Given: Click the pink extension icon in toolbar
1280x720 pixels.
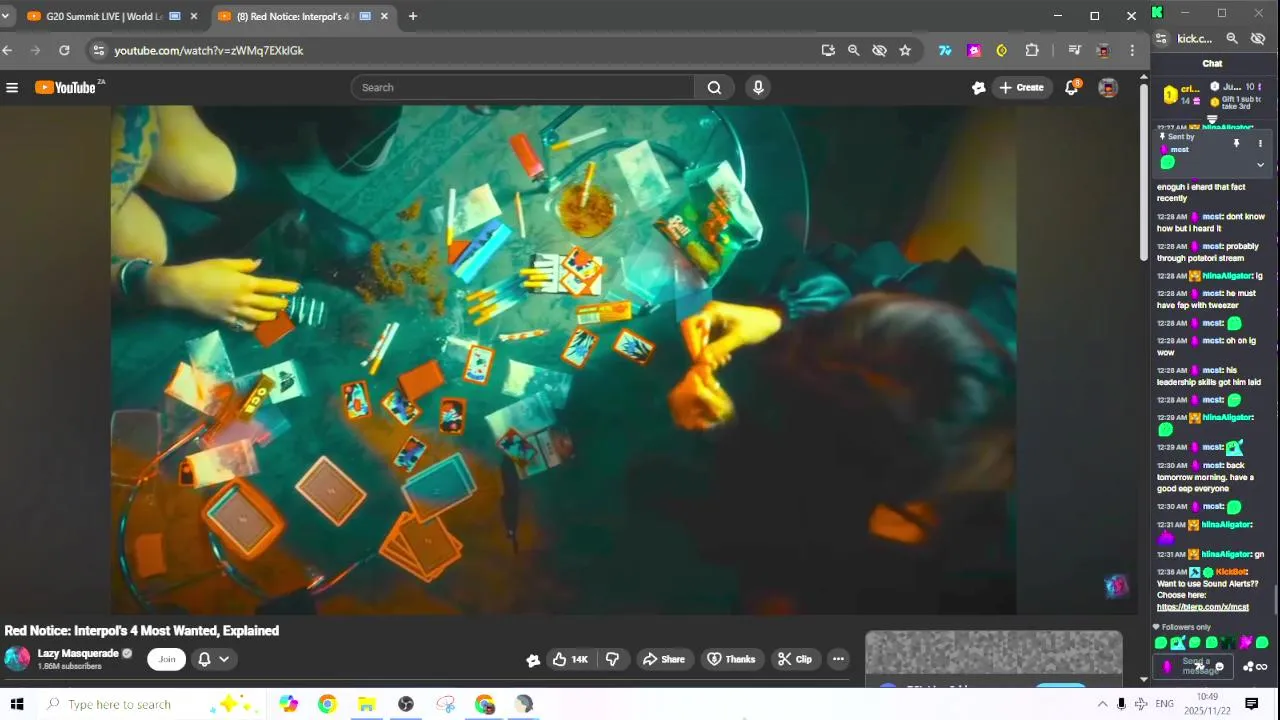Looking at the screenshot, I should 974,50.
